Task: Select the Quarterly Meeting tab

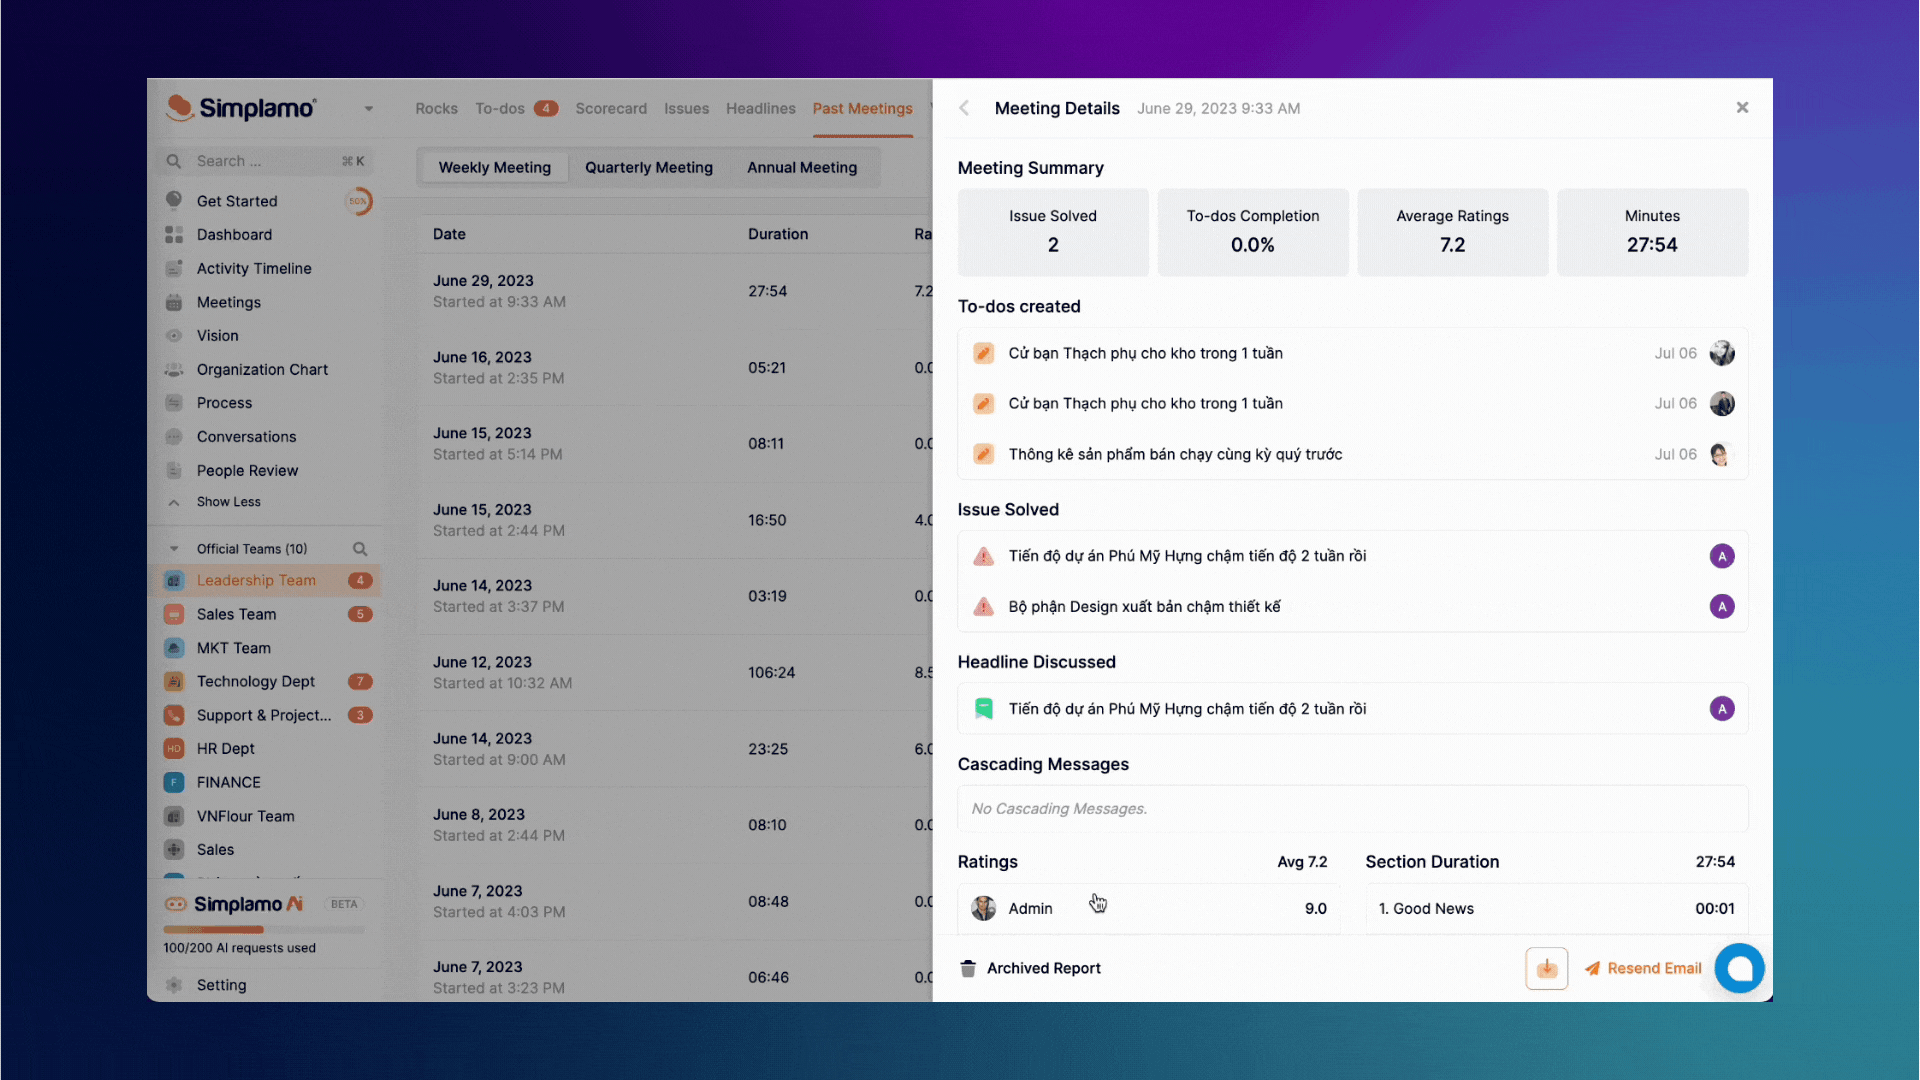Action: point(649,166)
